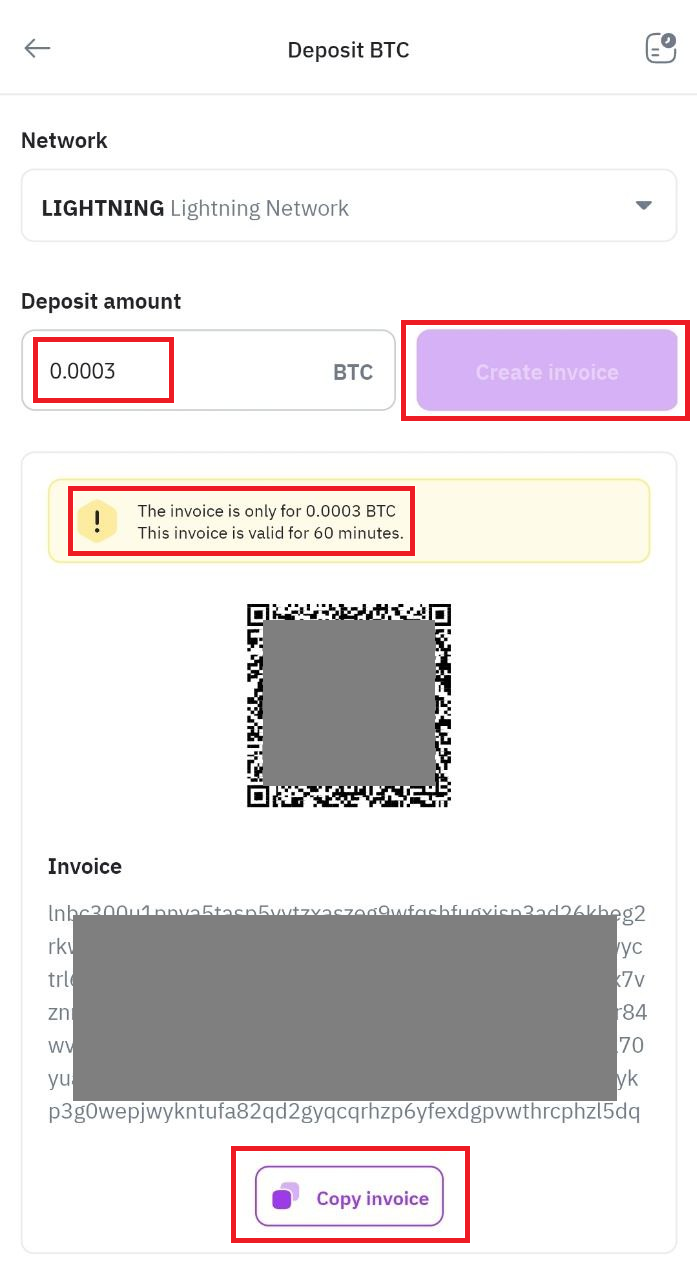Tap Copy invoice at the bottom

tap(350, 1196)
